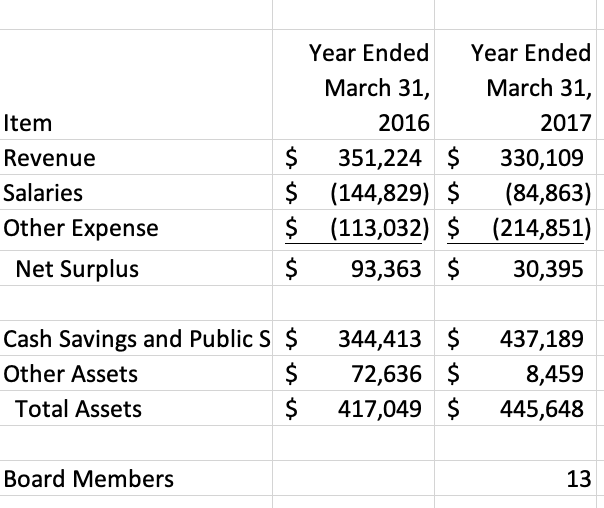Click the "Year Ended March 31, 2016" header
Viewport: 604px width, 508px height.
pyautogui.click(x=368, y=87)
